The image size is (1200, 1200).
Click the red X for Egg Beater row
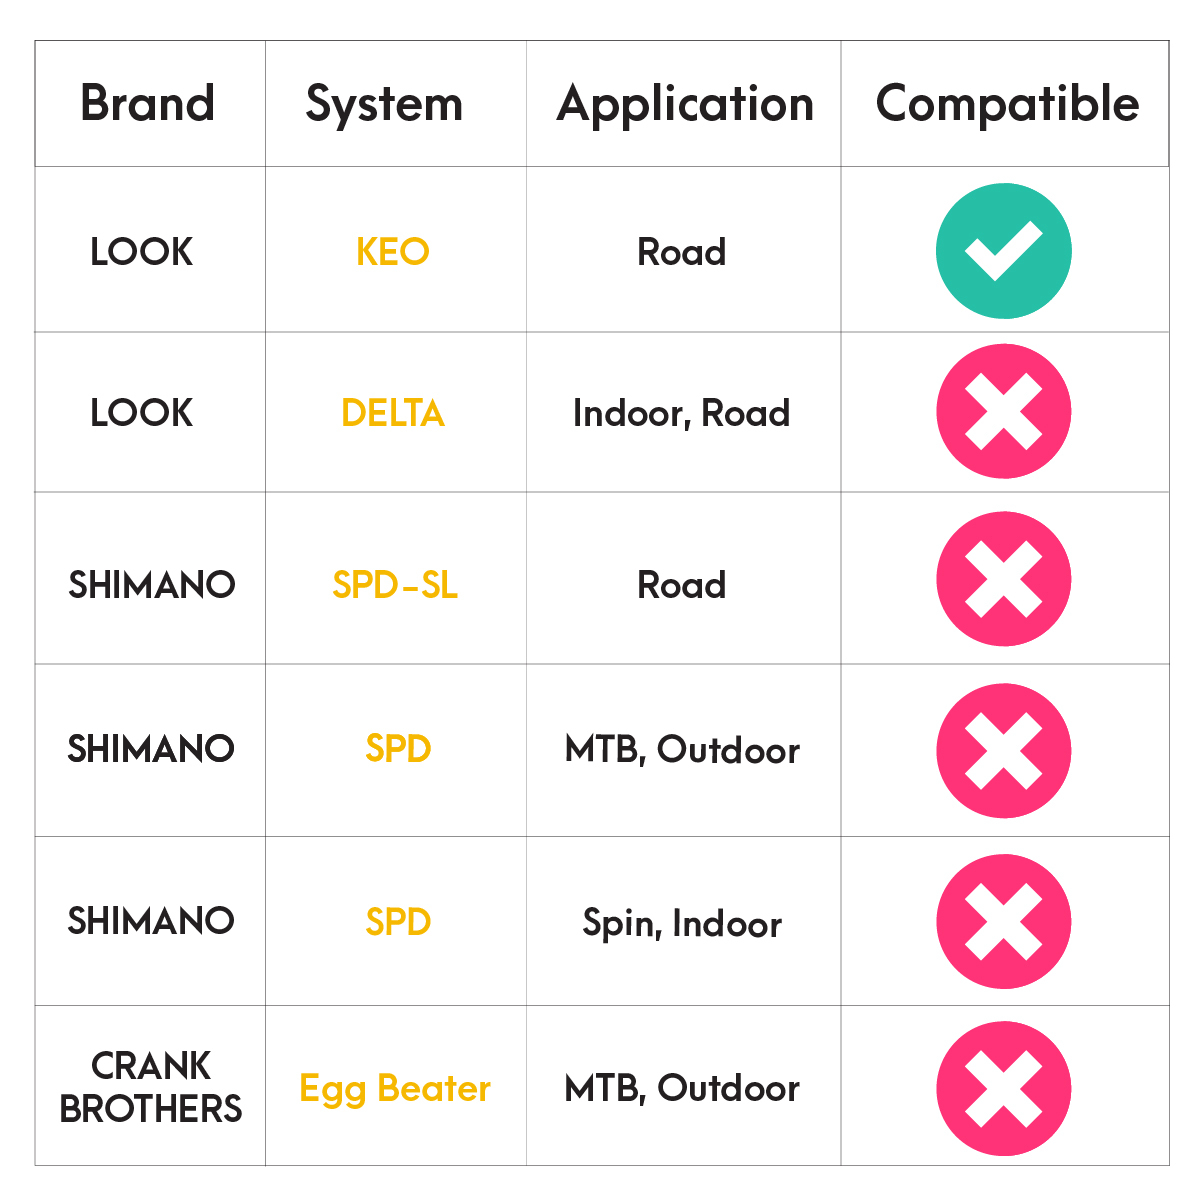click(1003, 1088)
